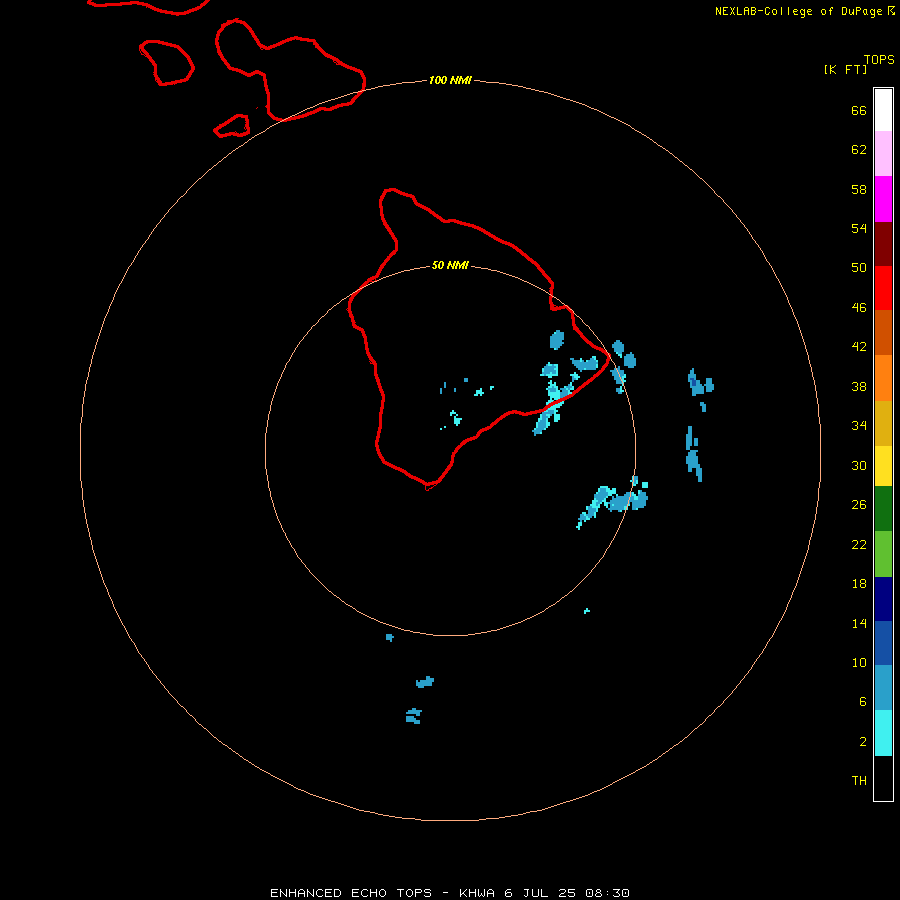Image resolution: width=900 pixels, height=900 pixels.
Task: Pick the dark orange legend swatch
Action: coord(883,332)
